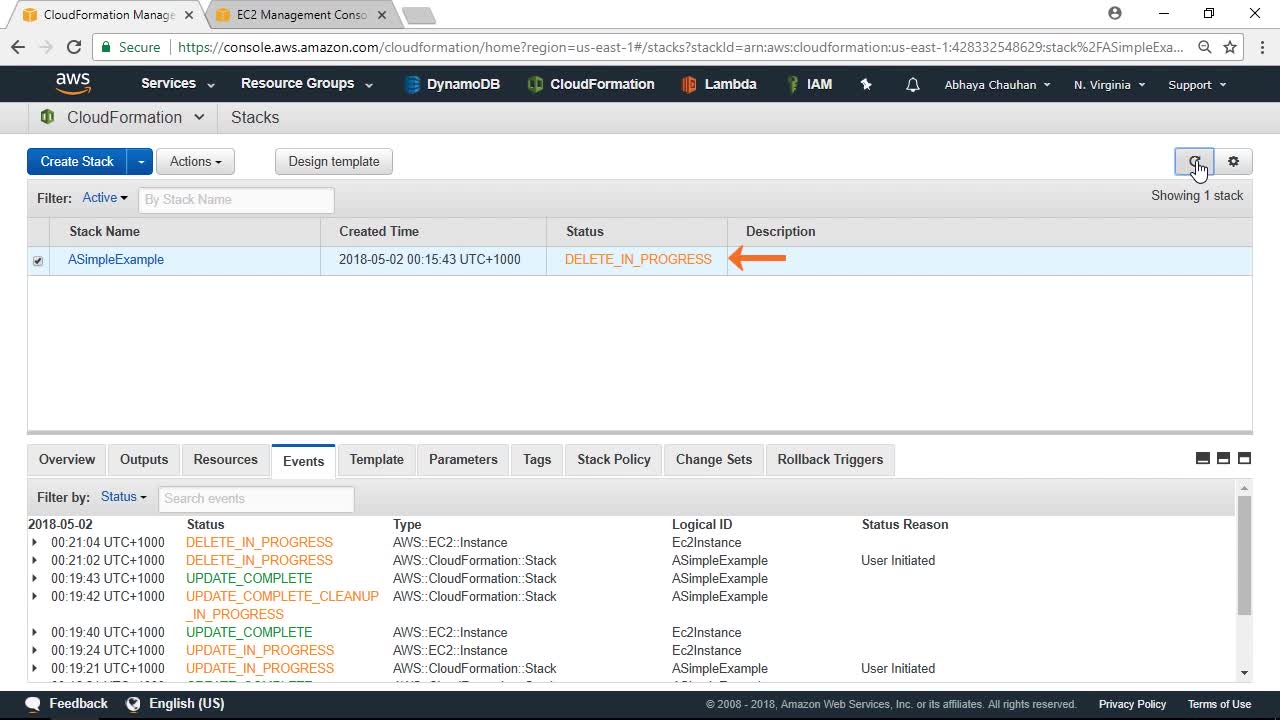Open the Status filter for events
This screenshot has width=1280, height=720.
point(124,497)
